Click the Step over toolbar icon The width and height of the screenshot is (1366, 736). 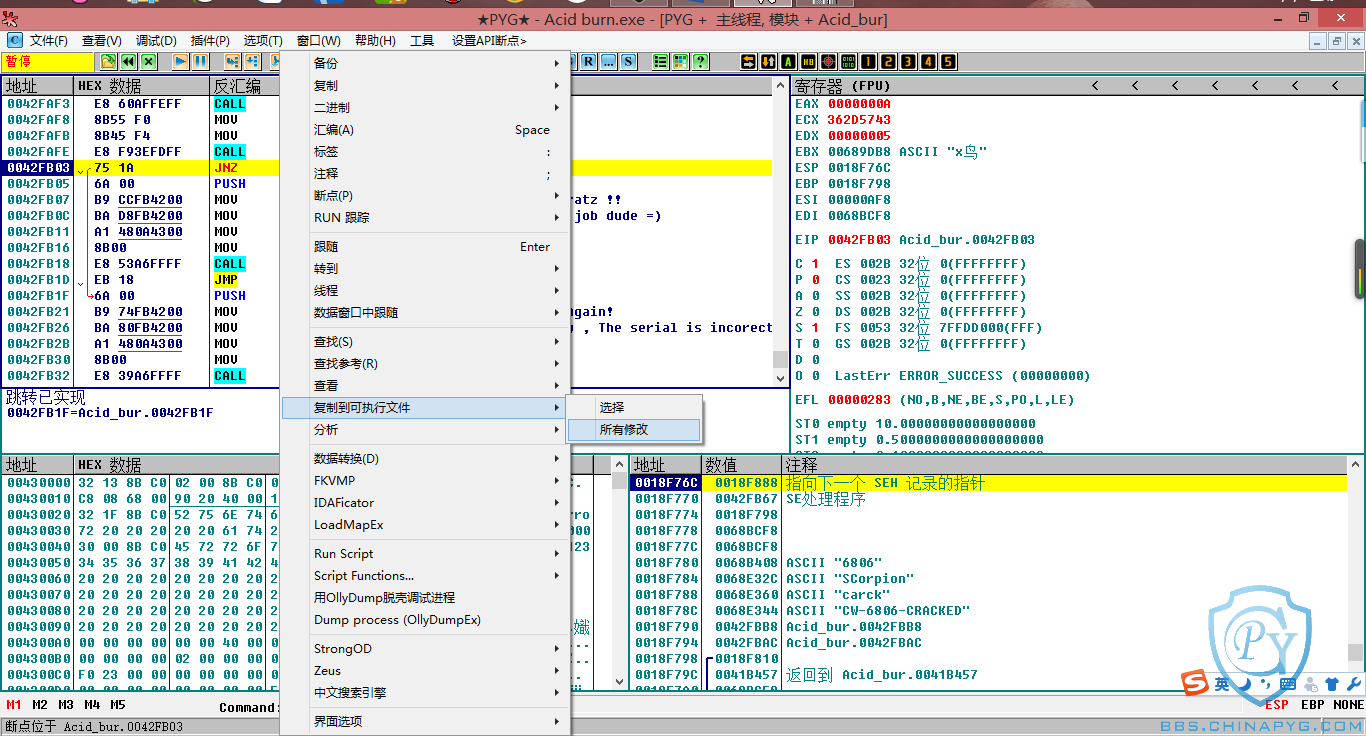(x=252, y=61)
